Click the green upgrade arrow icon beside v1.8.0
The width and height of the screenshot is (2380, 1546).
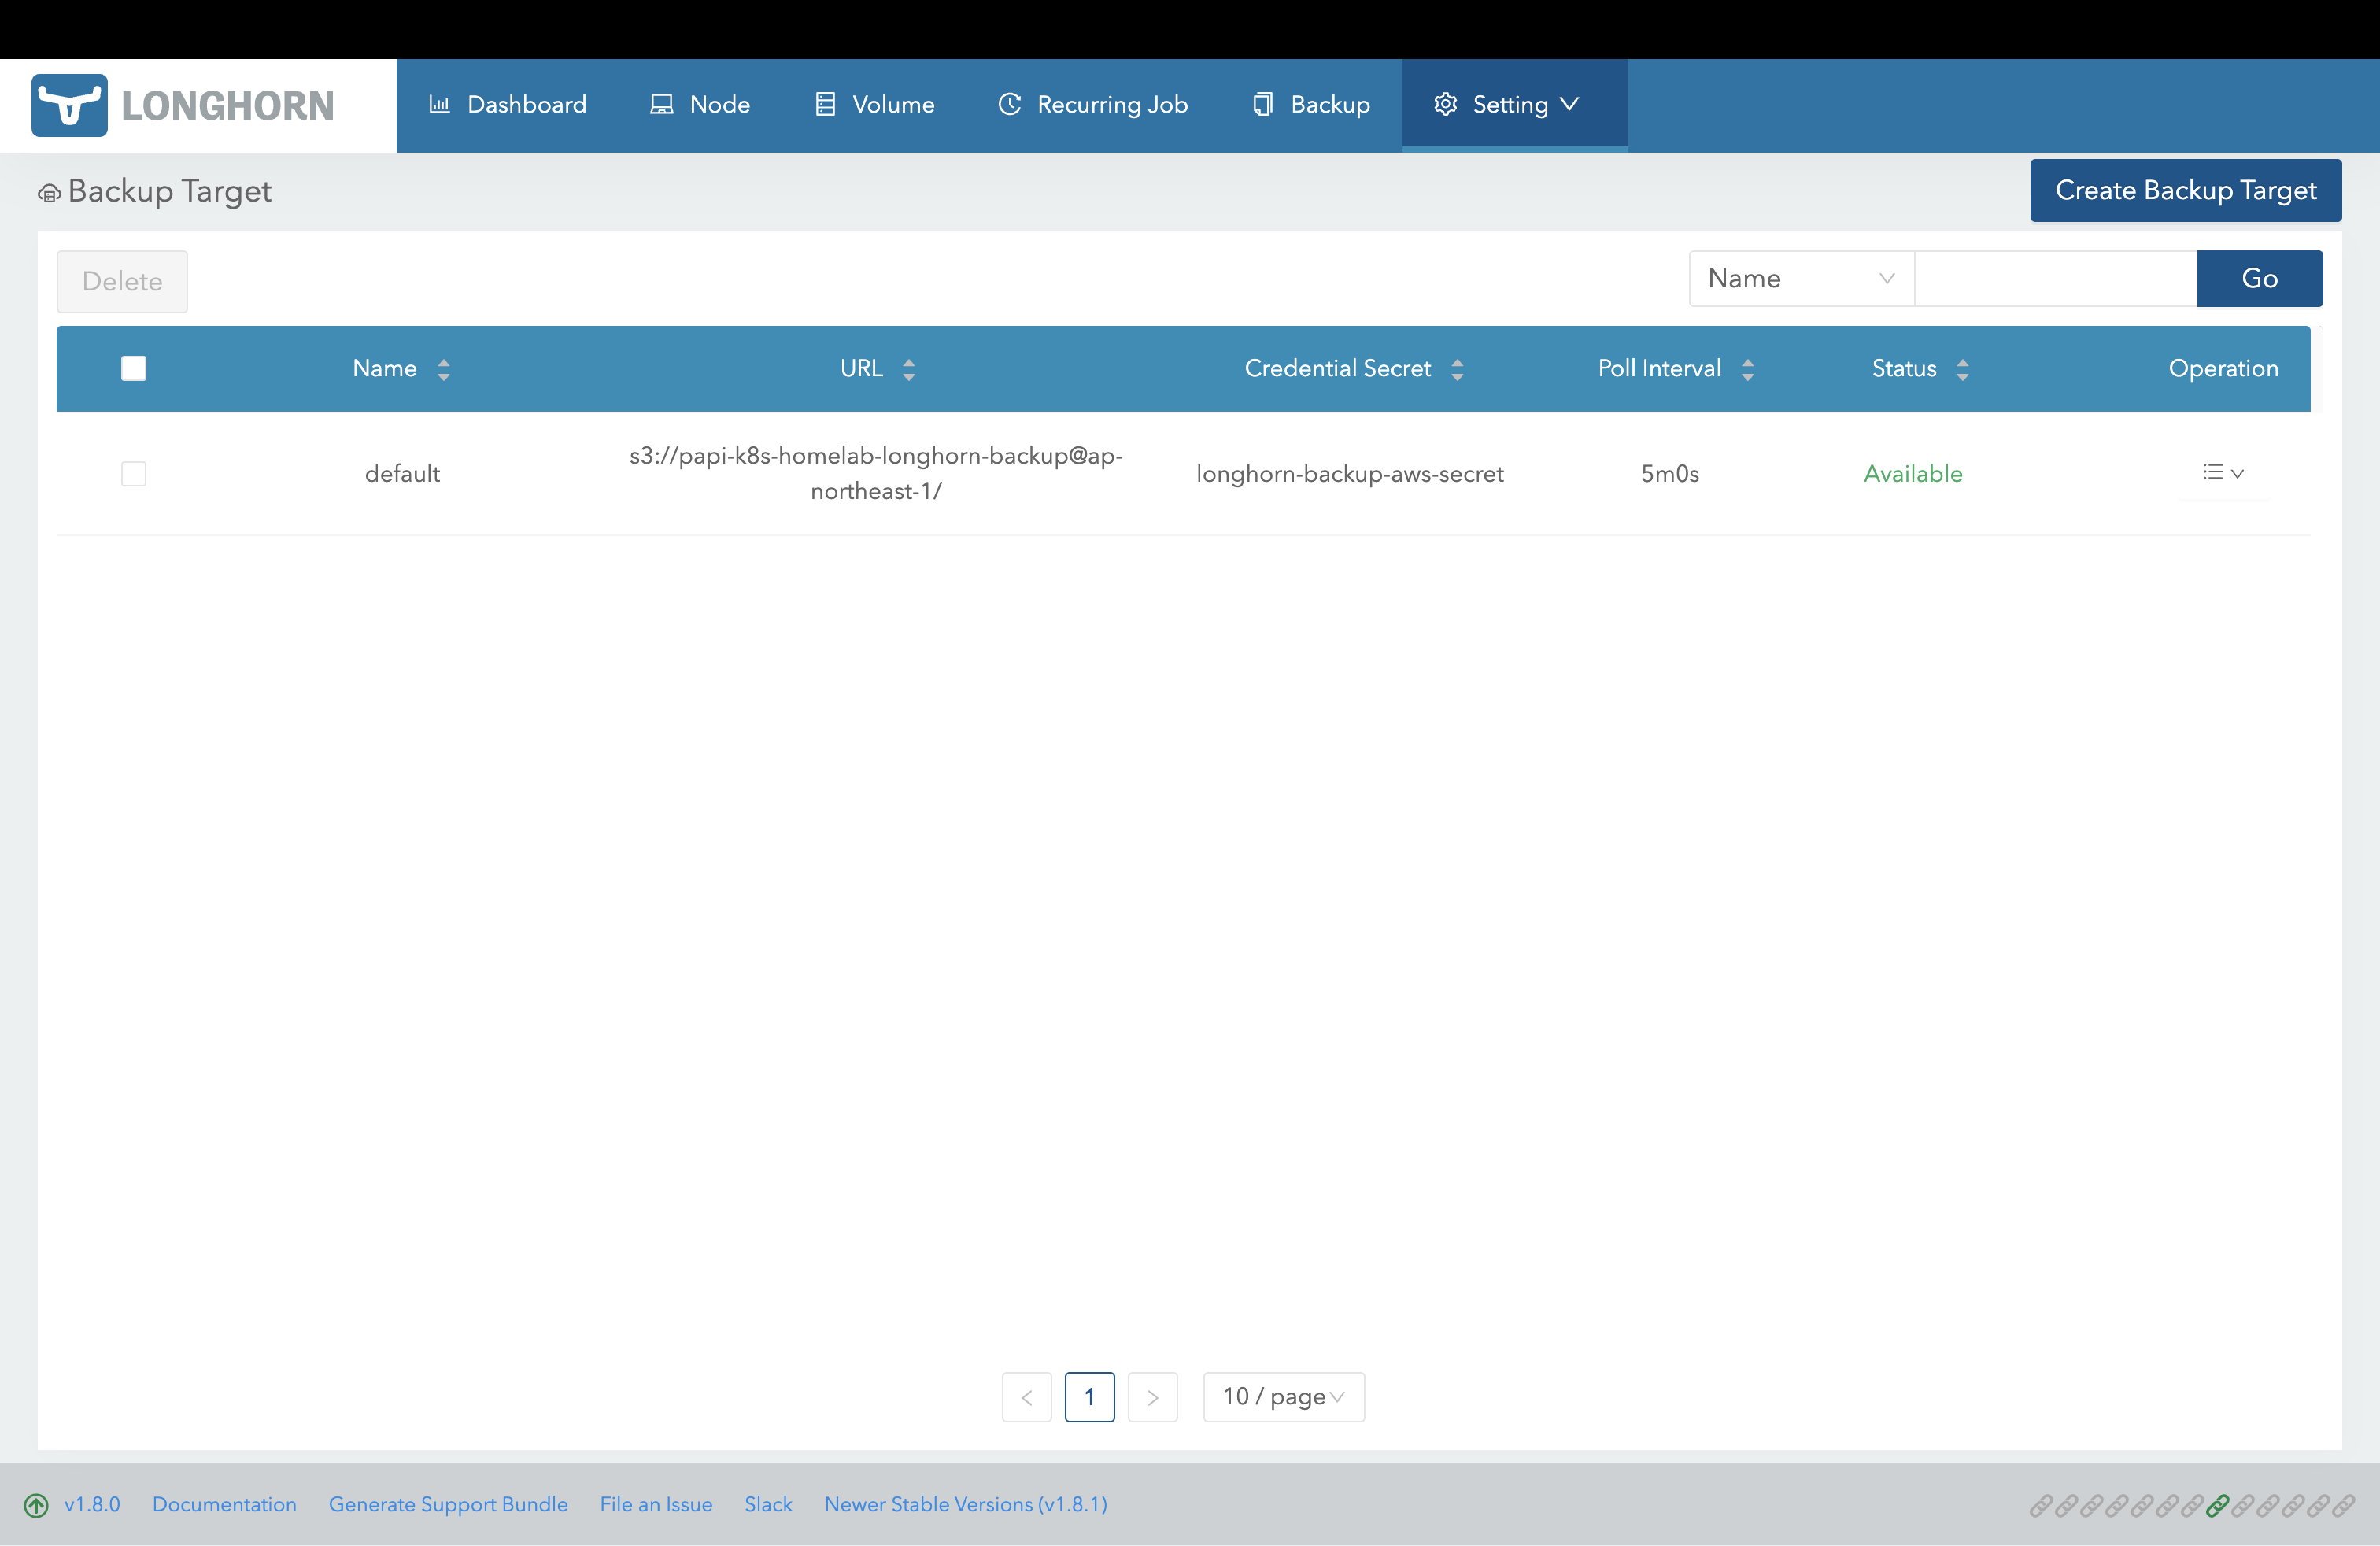36,1505
